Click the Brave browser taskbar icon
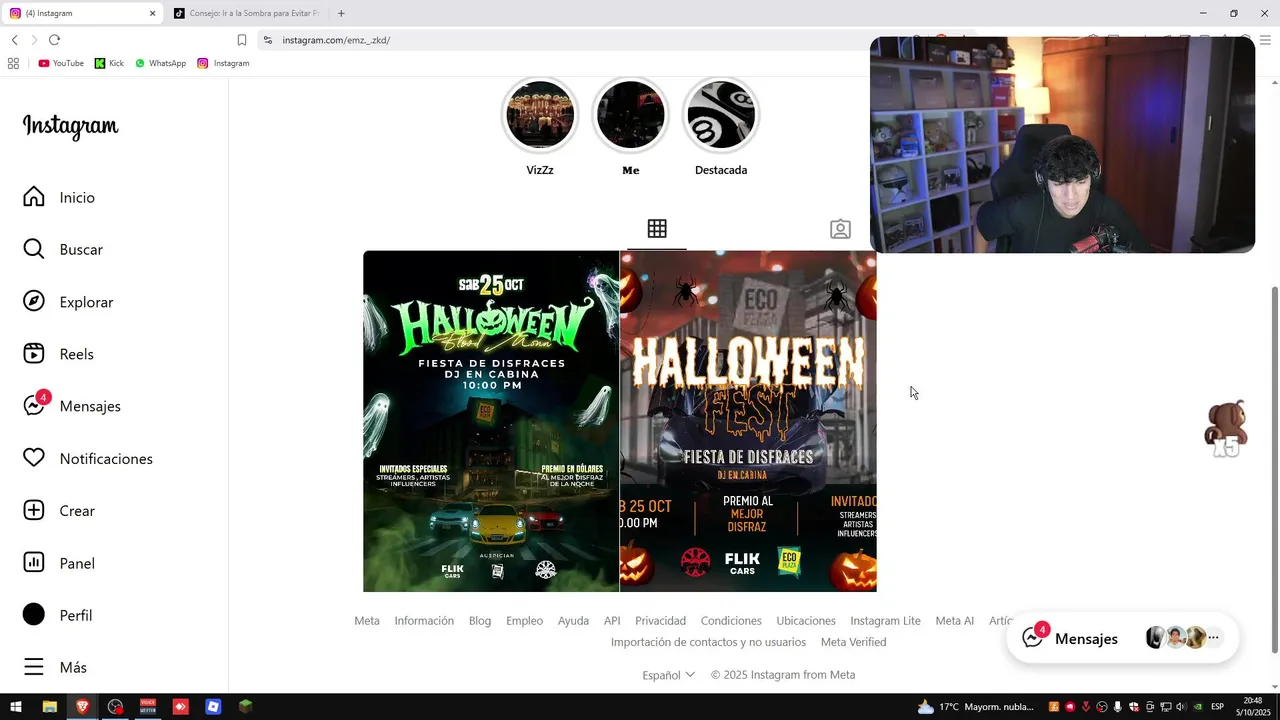The image size is (1280, 720). [x=82, y=707]
